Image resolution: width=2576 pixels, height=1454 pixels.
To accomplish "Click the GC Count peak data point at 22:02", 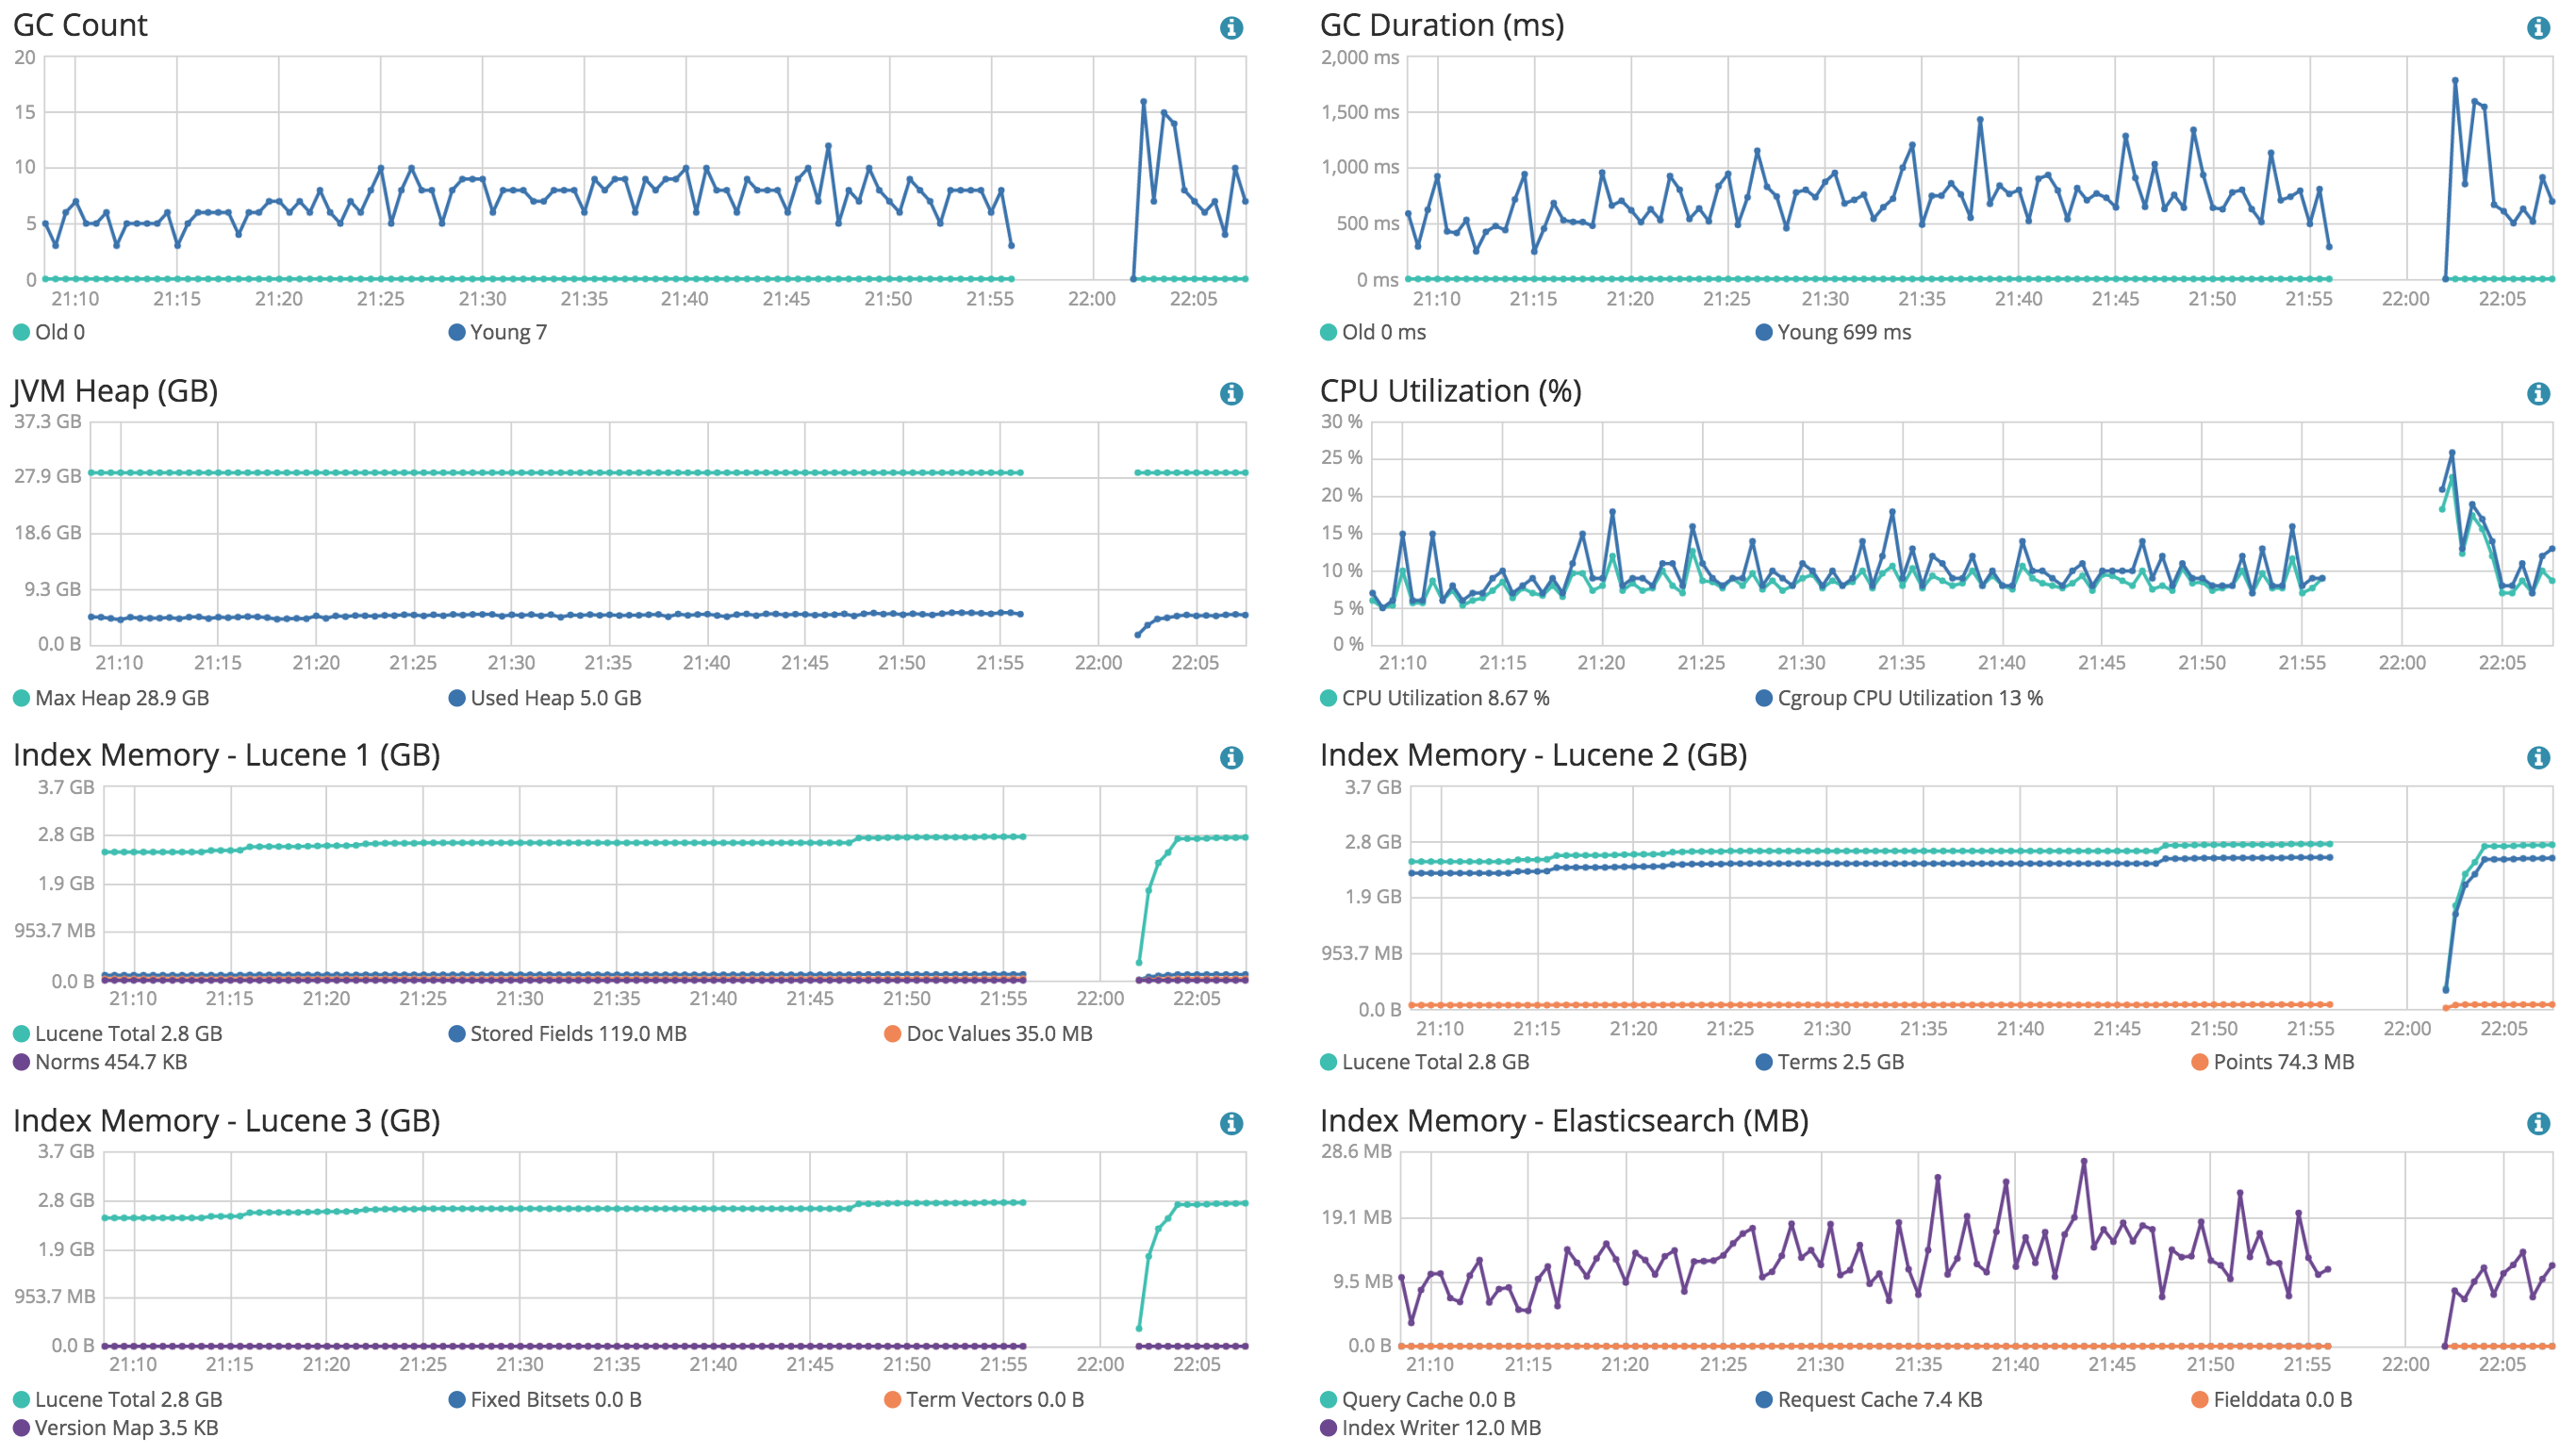I will pyautogui.click(x=1143, y=102).
